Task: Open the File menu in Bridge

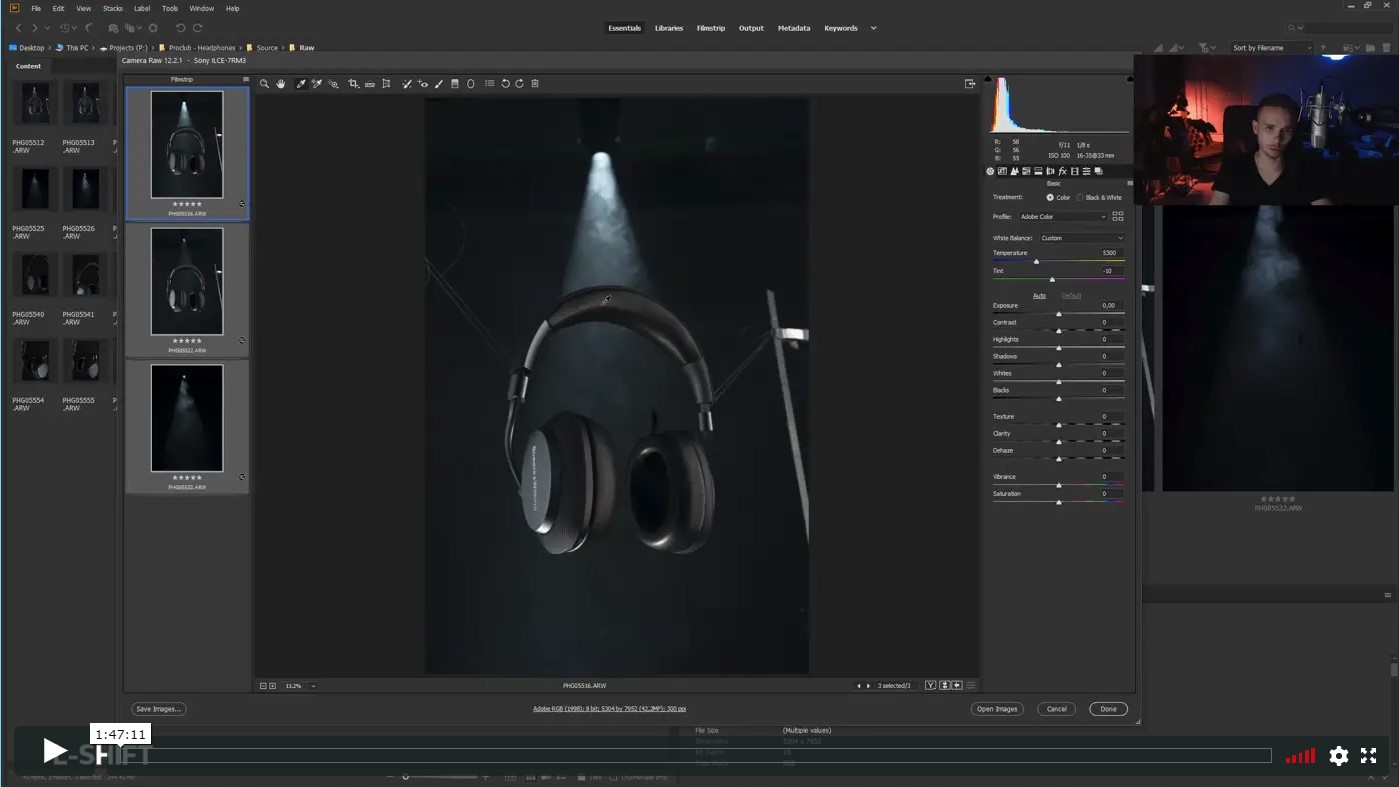Action: tap(36, 8)
